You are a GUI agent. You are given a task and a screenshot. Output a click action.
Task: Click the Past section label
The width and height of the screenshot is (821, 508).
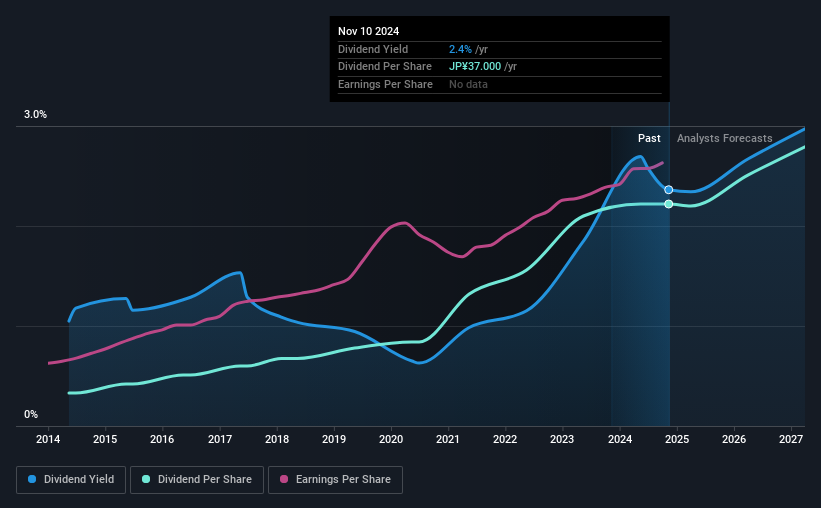[649, 138]
